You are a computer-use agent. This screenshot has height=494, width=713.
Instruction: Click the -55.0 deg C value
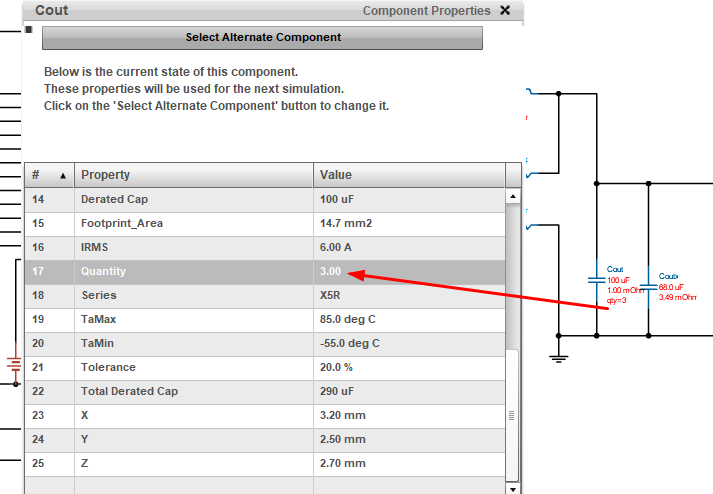click(x=349, y=343)
